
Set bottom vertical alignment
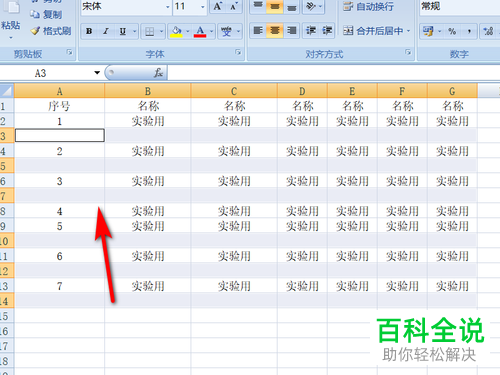pyautogui.click(x=292, y=6)
